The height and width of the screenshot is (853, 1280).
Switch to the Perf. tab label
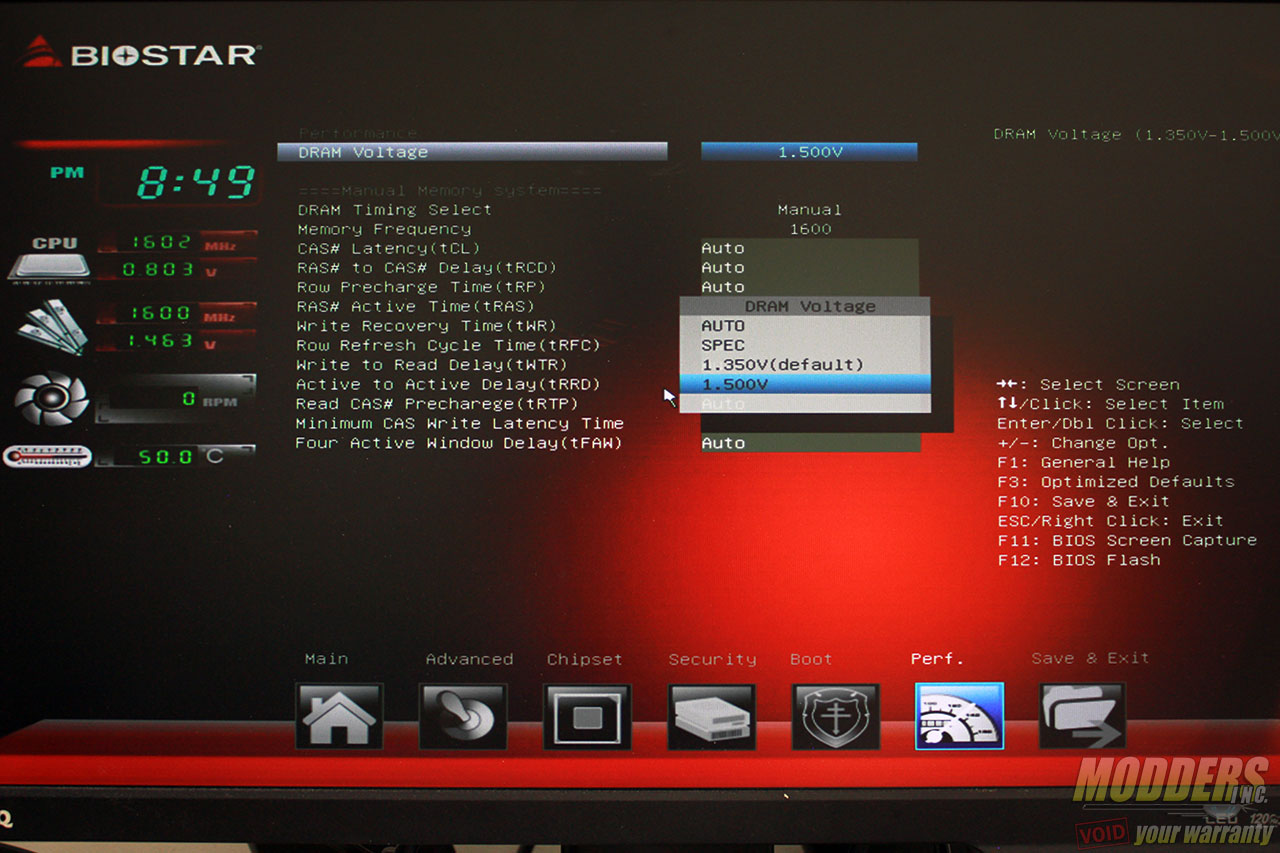point(937,659)
